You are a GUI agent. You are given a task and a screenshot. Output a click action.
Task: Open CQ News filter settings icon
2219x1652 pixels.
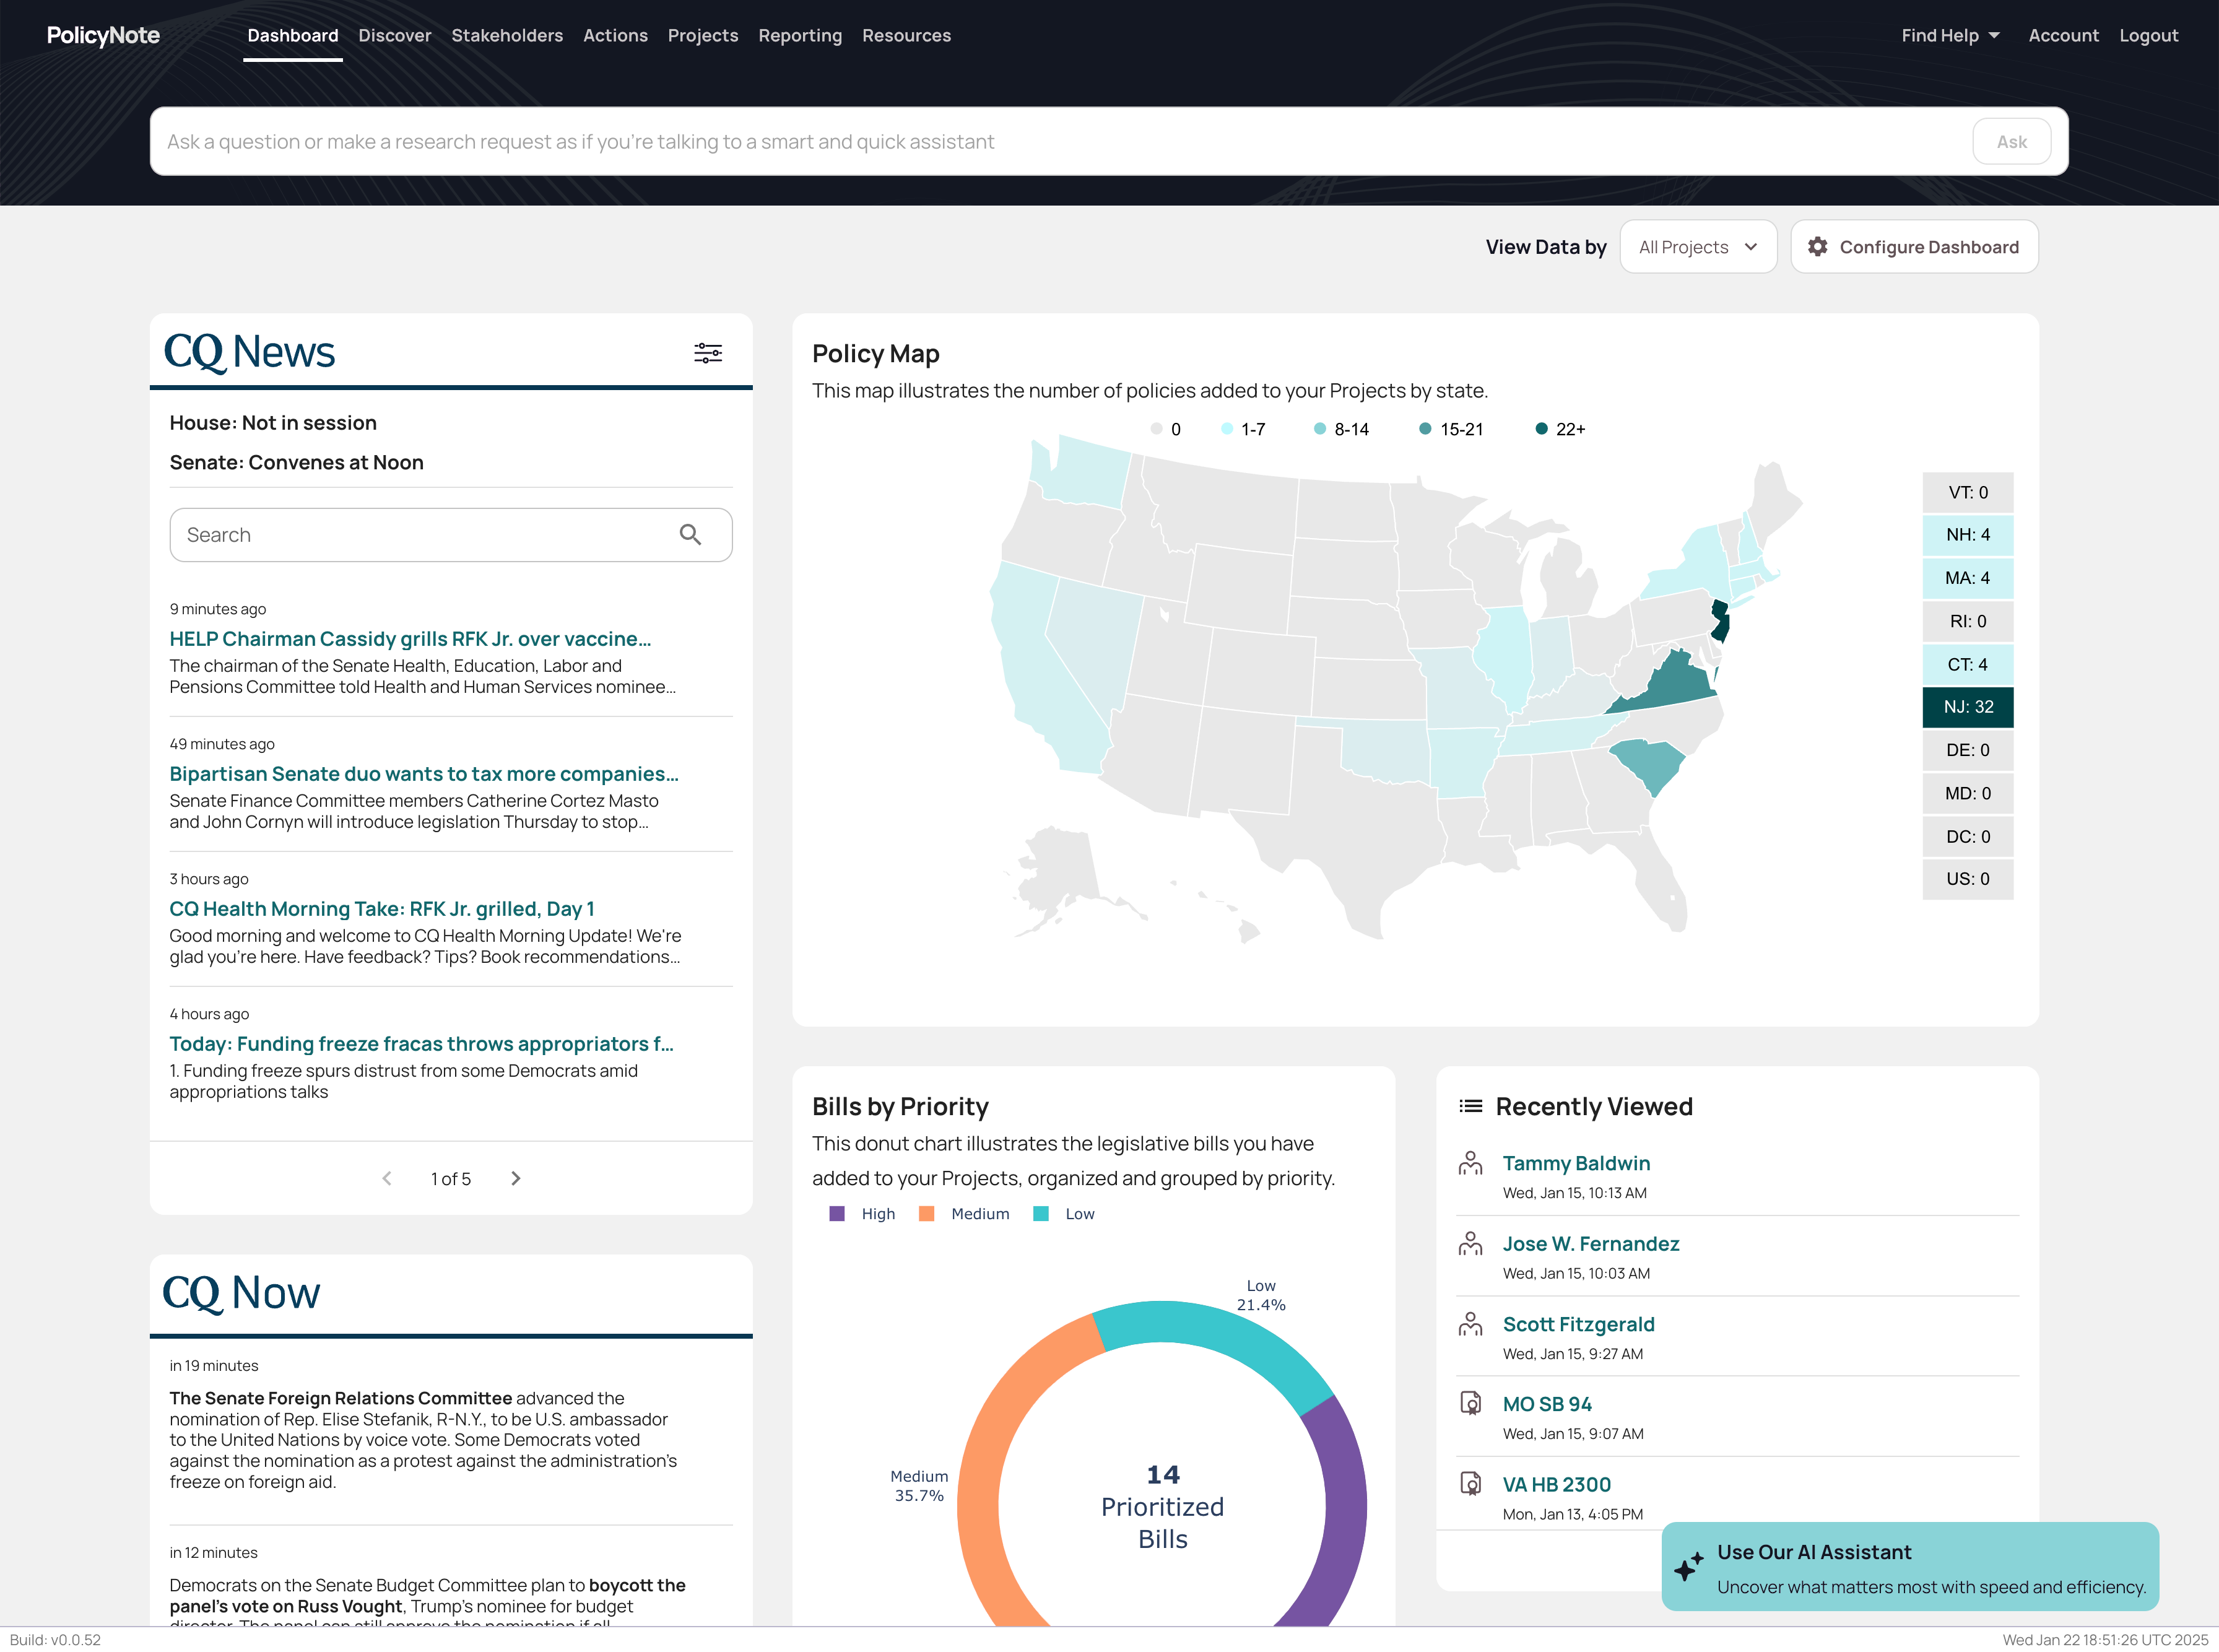pos(708,353)
